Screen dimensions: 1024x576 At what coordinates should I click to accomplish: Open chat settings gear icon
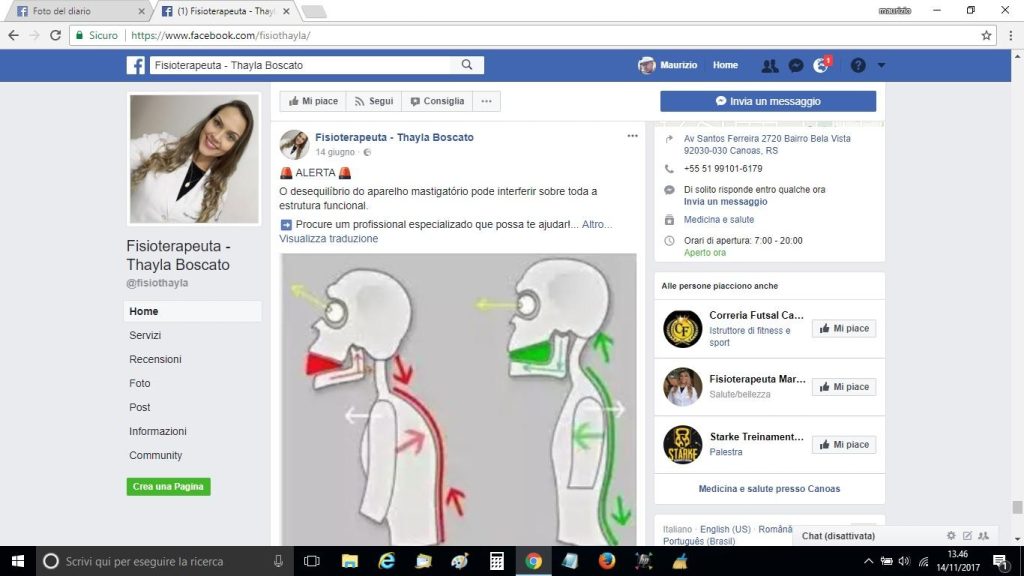click(951, 536)
